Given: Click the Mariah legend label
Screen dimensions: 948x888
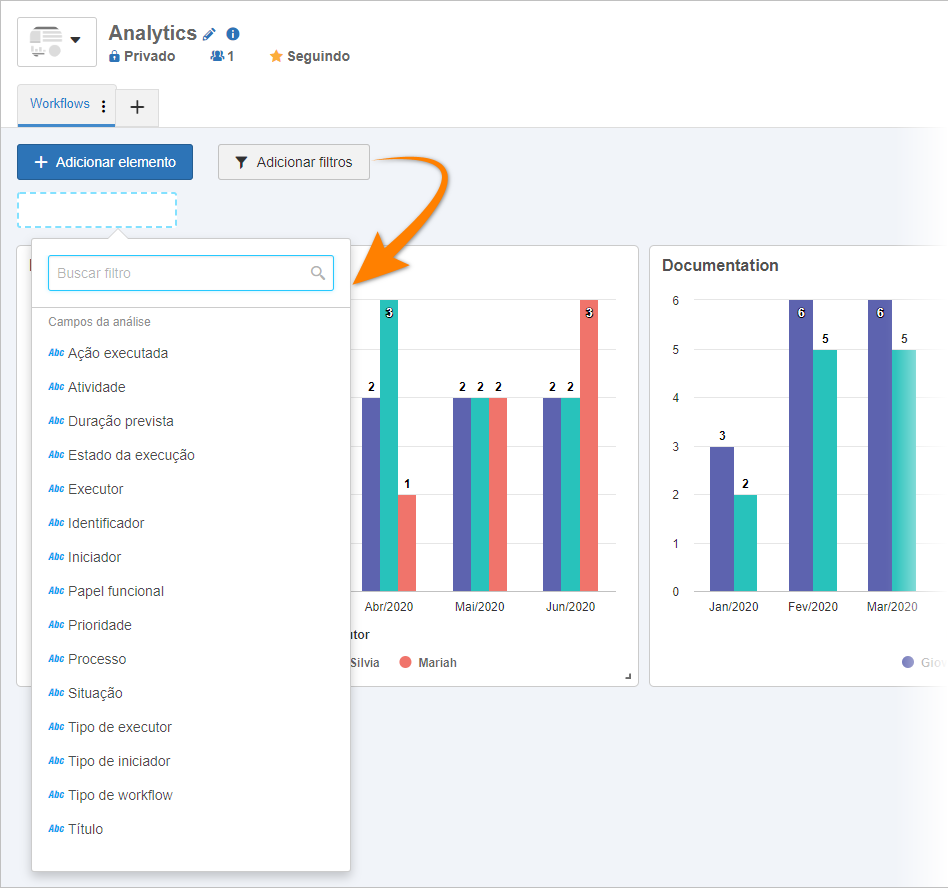Looking at the screenshot, I should point(438,663).
